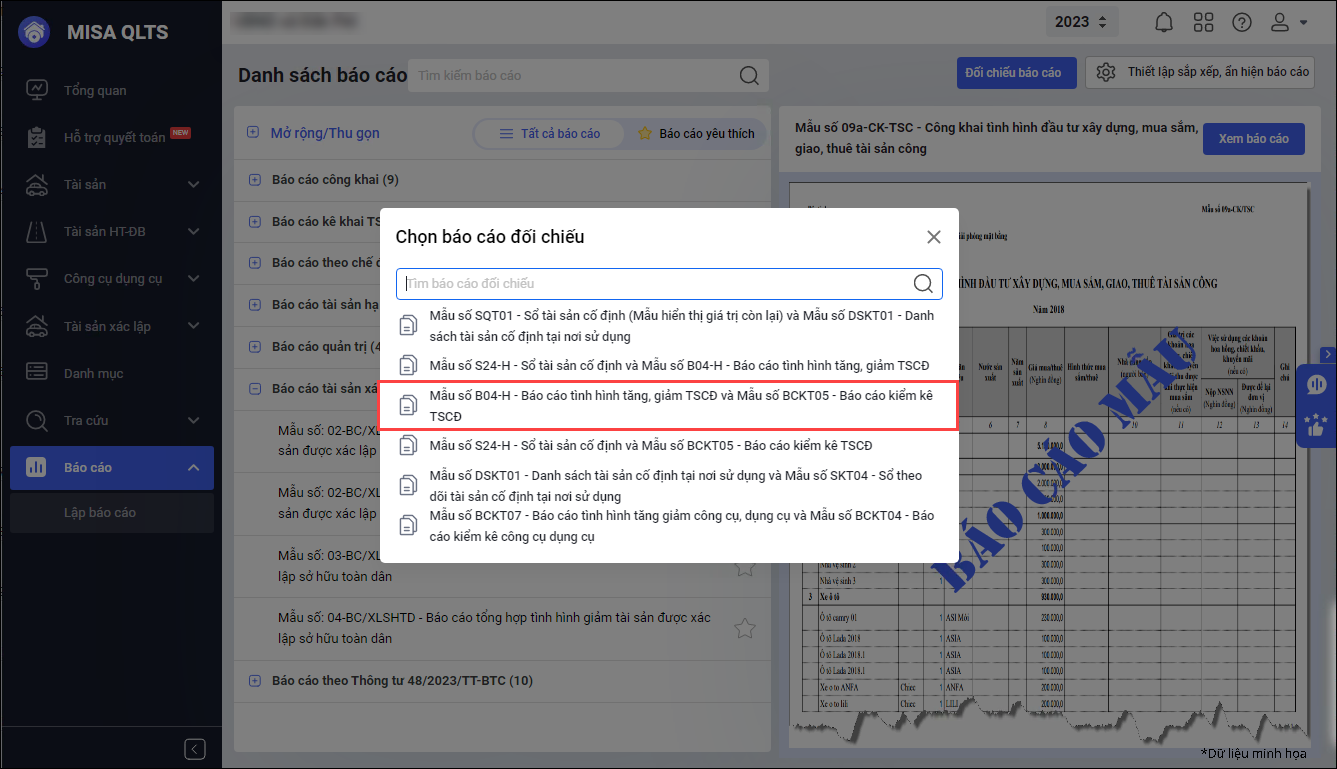Viewport: 1337px width, 769px height.
Task: Select 'Mẫu số S24-H ... và Mẫu số BCKT05' row
Action: tap(669, 445)
